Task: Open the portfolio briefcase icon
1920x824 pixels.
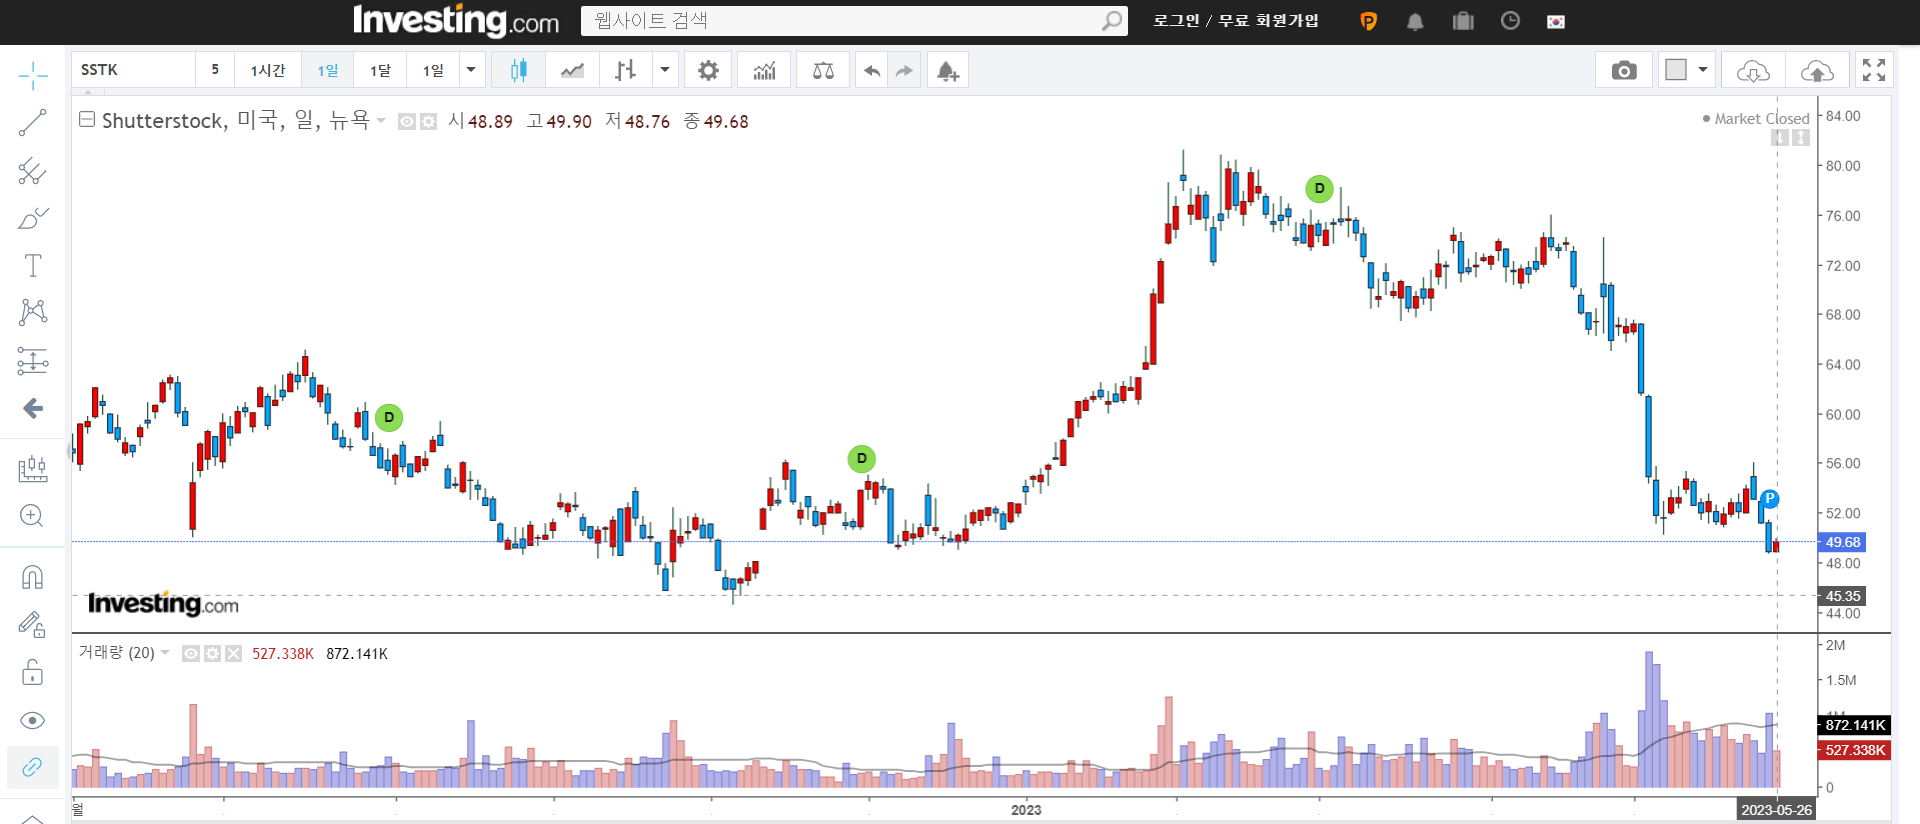Action: click(x=1463, y=21)
